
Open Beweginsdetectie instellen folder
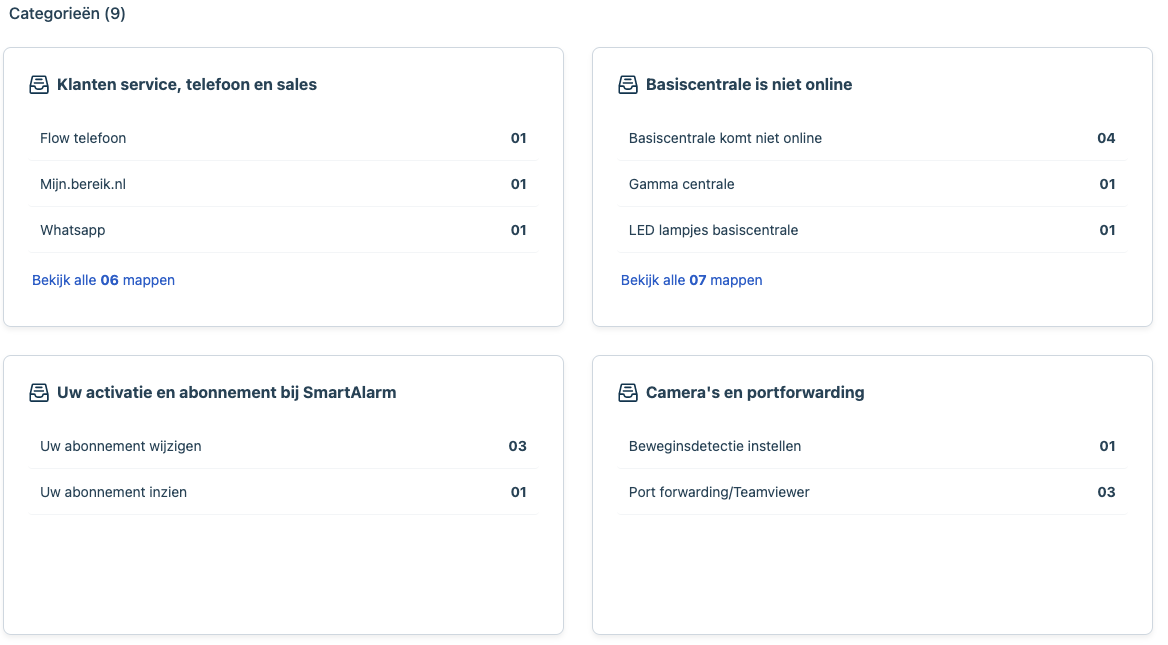(715, 446)
